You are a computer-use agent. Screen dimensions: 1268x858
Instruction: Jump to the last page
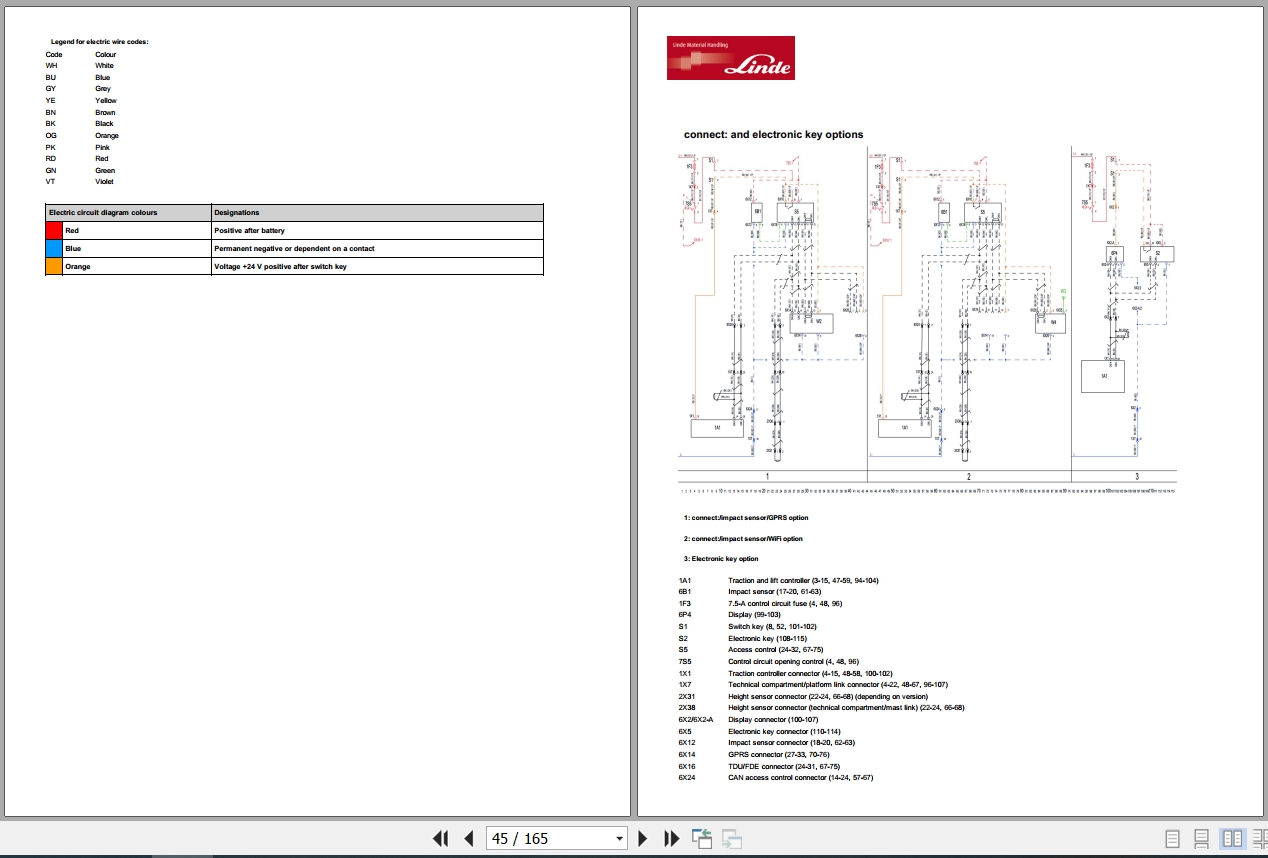pos(672,839)
